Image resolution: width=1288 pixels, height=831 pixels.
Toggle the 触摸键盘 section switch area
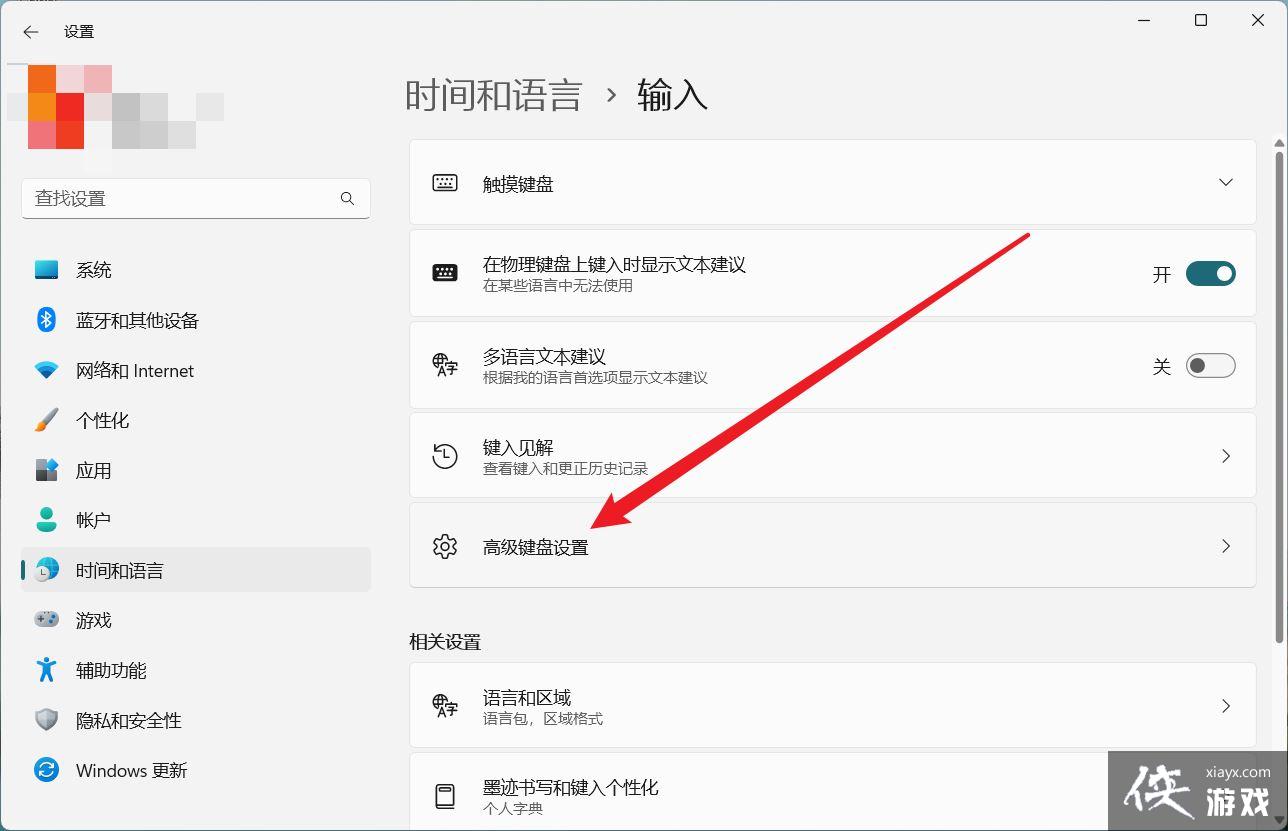[1226, 182]
